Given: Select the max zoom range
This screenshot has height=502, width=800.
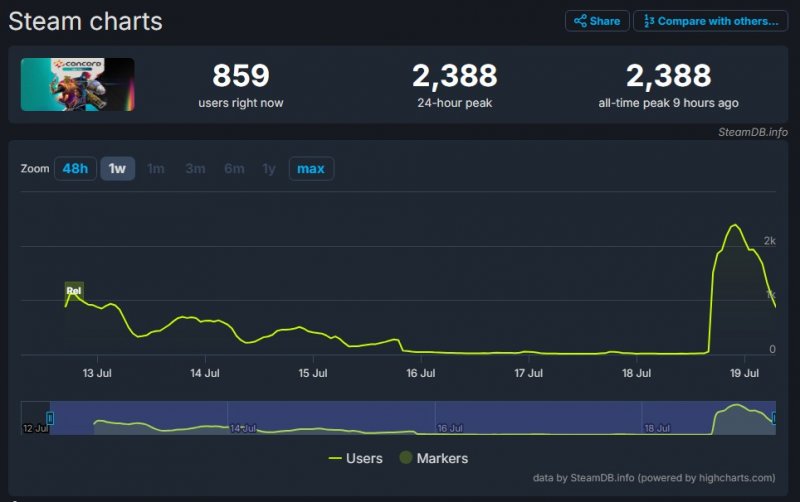Looking at the screenshot, I should [x=311, y=168].
